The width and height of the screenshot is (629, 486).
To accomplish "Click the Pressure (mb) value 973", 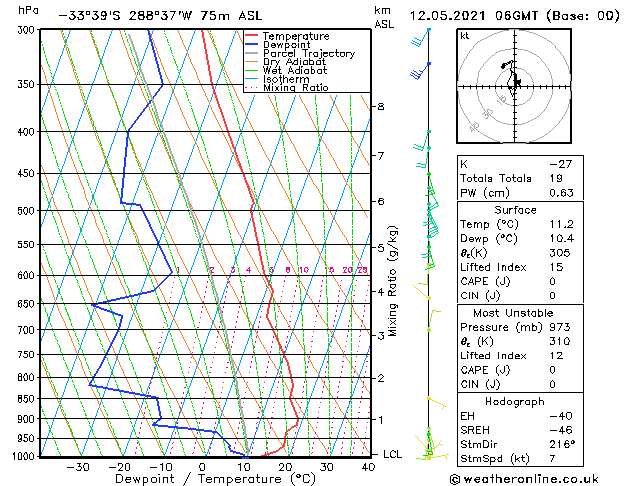I will [560, 327].
